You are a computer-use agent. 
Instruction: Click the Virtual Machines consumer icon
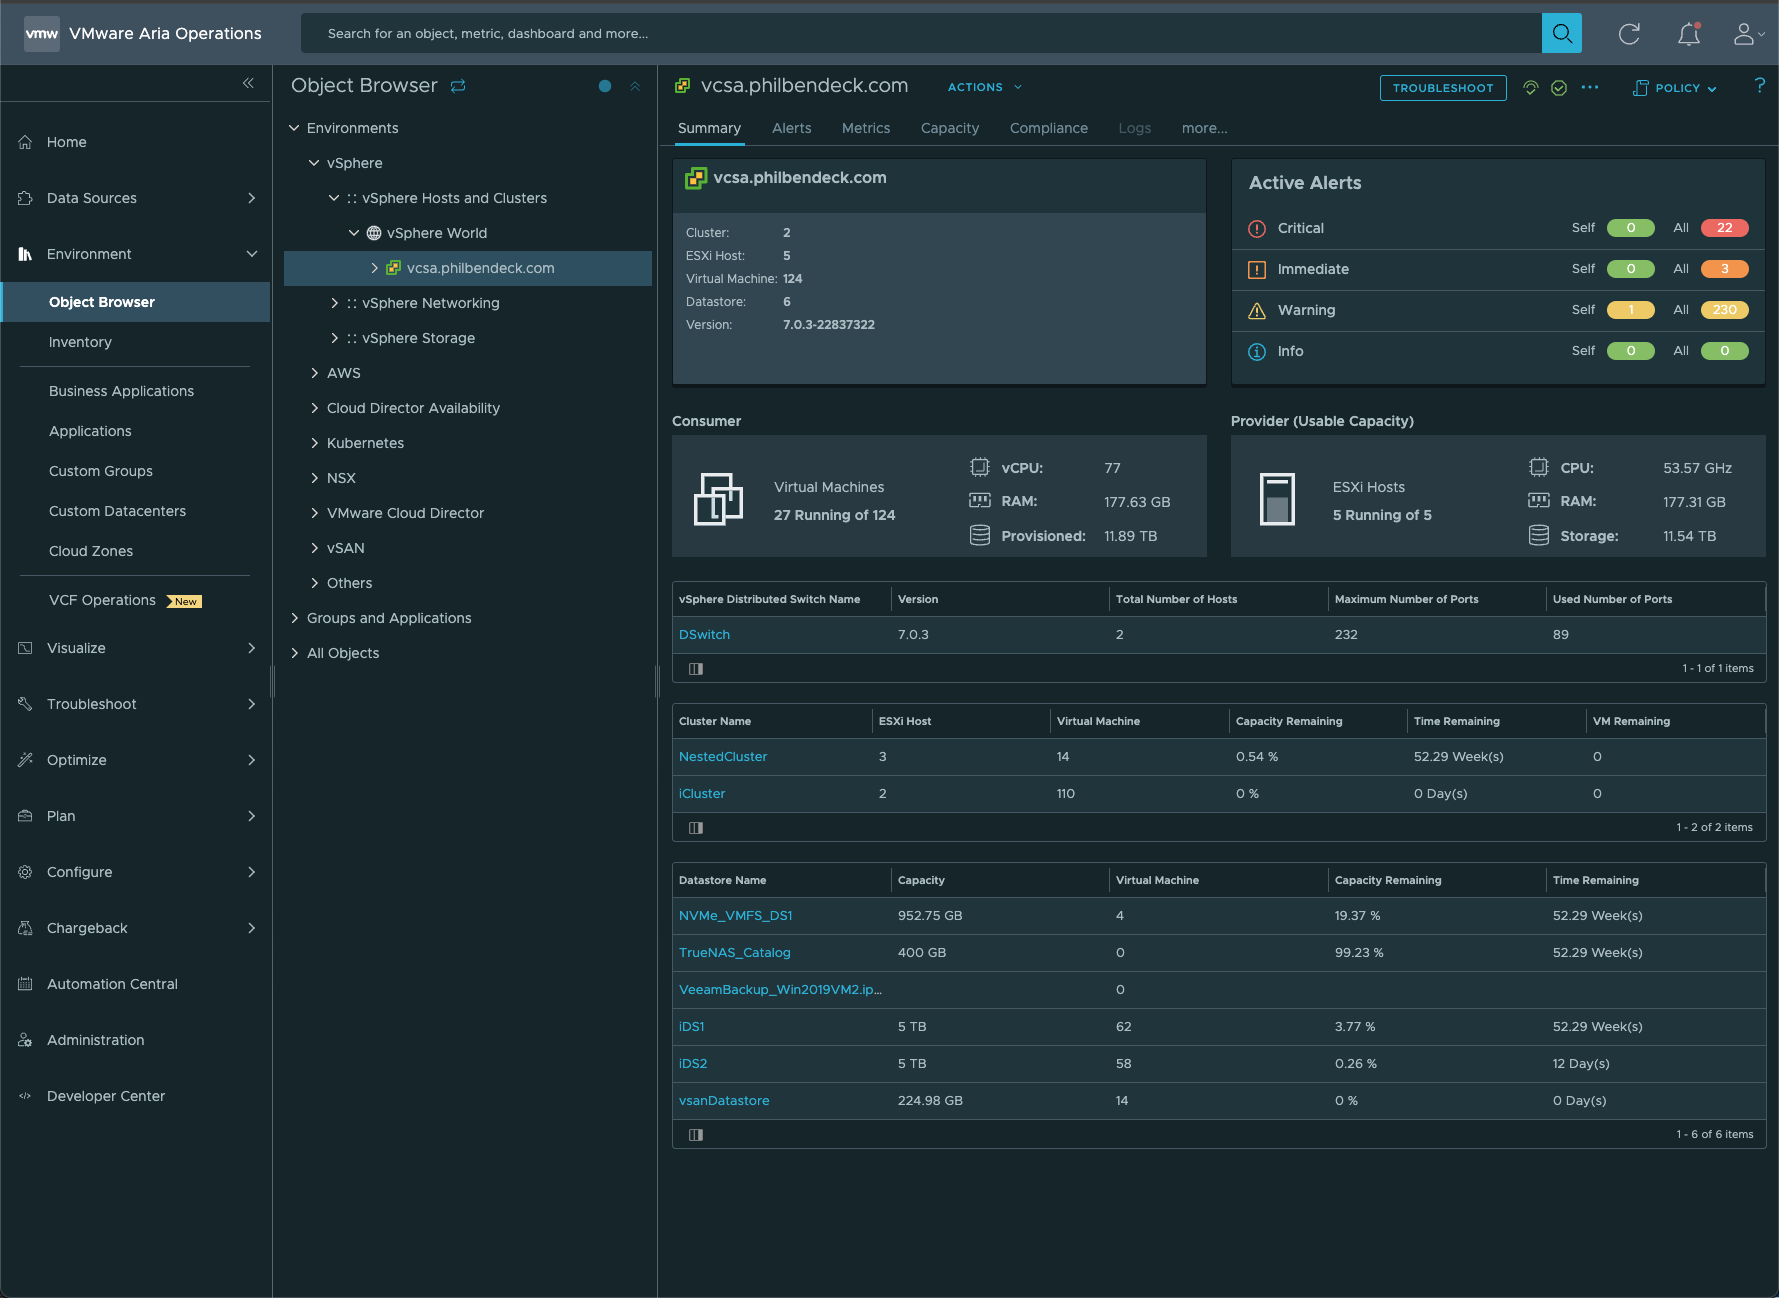pos(718,499)
